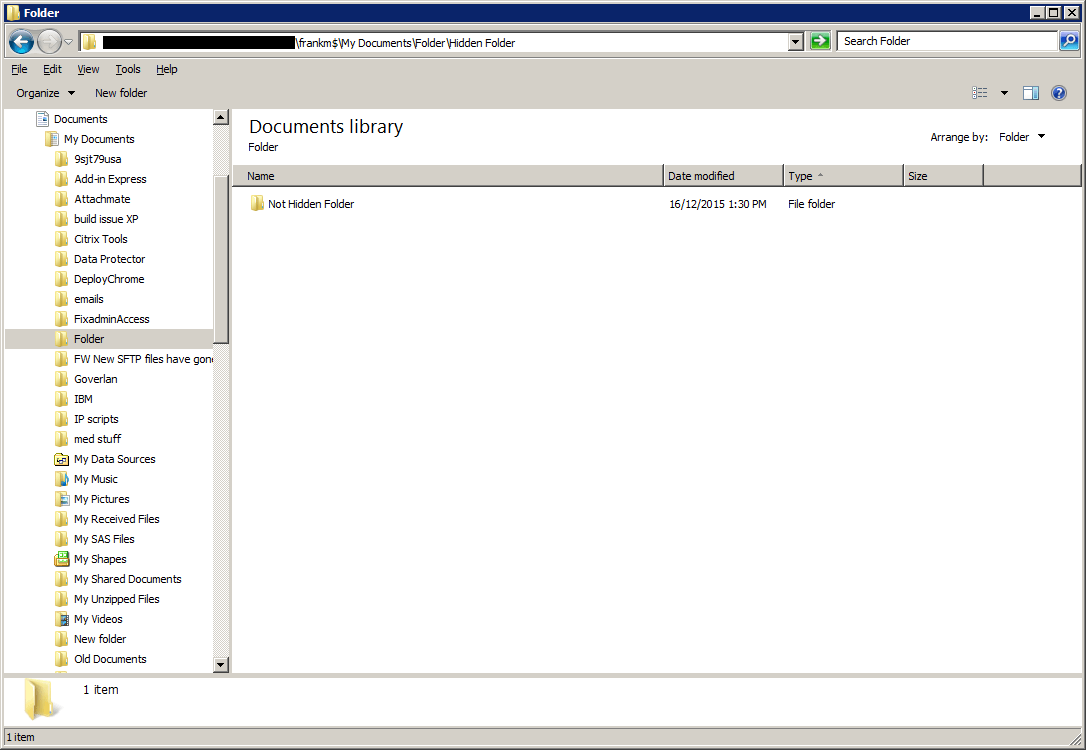1086x750 pixels.
Task: Click the Not Hidden Folder icon
Action: click(257, 204)
